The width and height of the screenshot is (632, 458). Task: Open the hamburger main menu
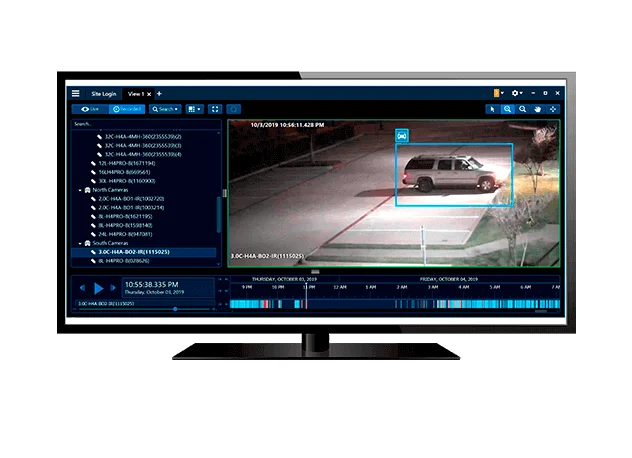pos(75,93)
